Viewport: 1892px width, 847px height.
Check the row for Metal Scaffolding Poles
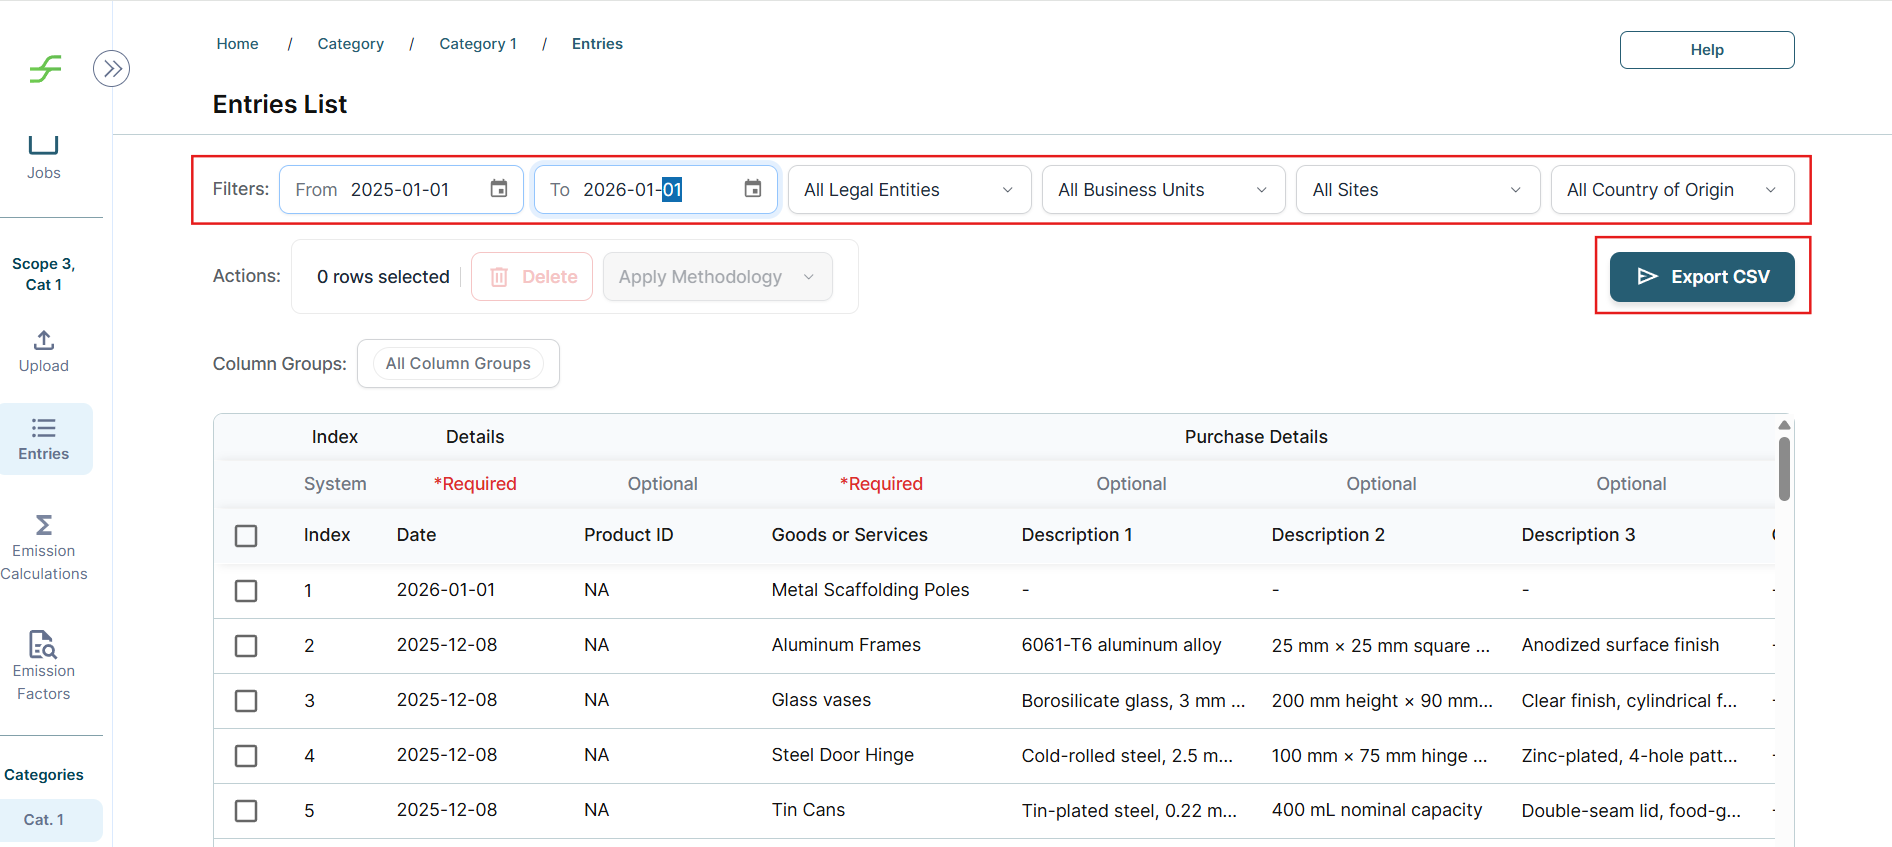(x=246, y=591)
